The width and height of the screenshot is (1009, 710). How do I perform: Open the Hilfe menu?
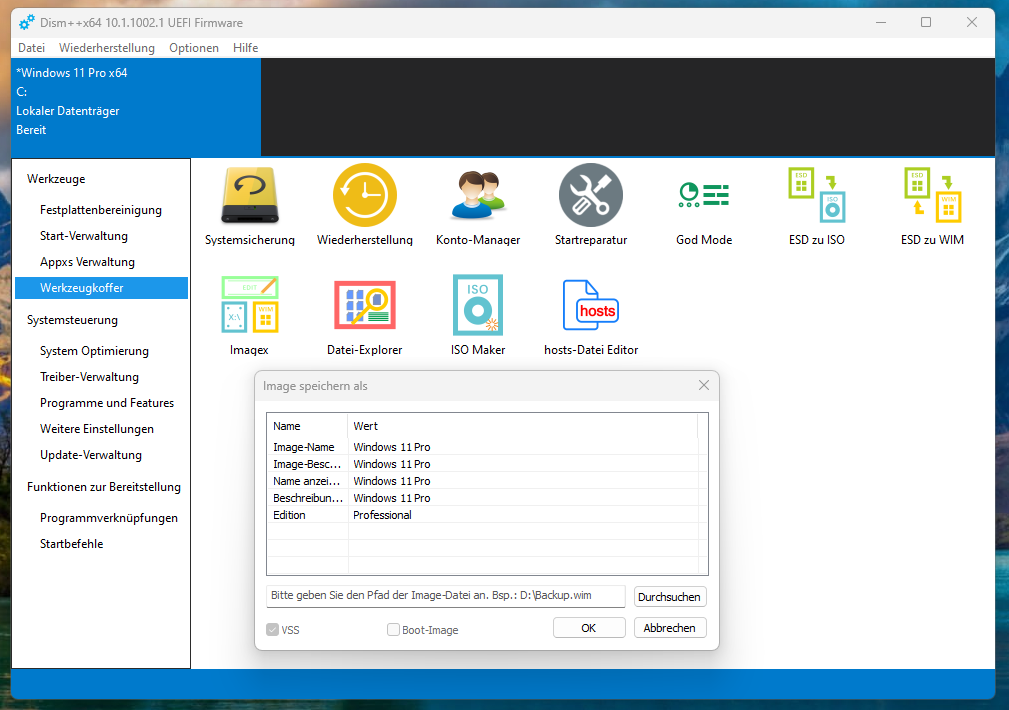click(245, 48)
